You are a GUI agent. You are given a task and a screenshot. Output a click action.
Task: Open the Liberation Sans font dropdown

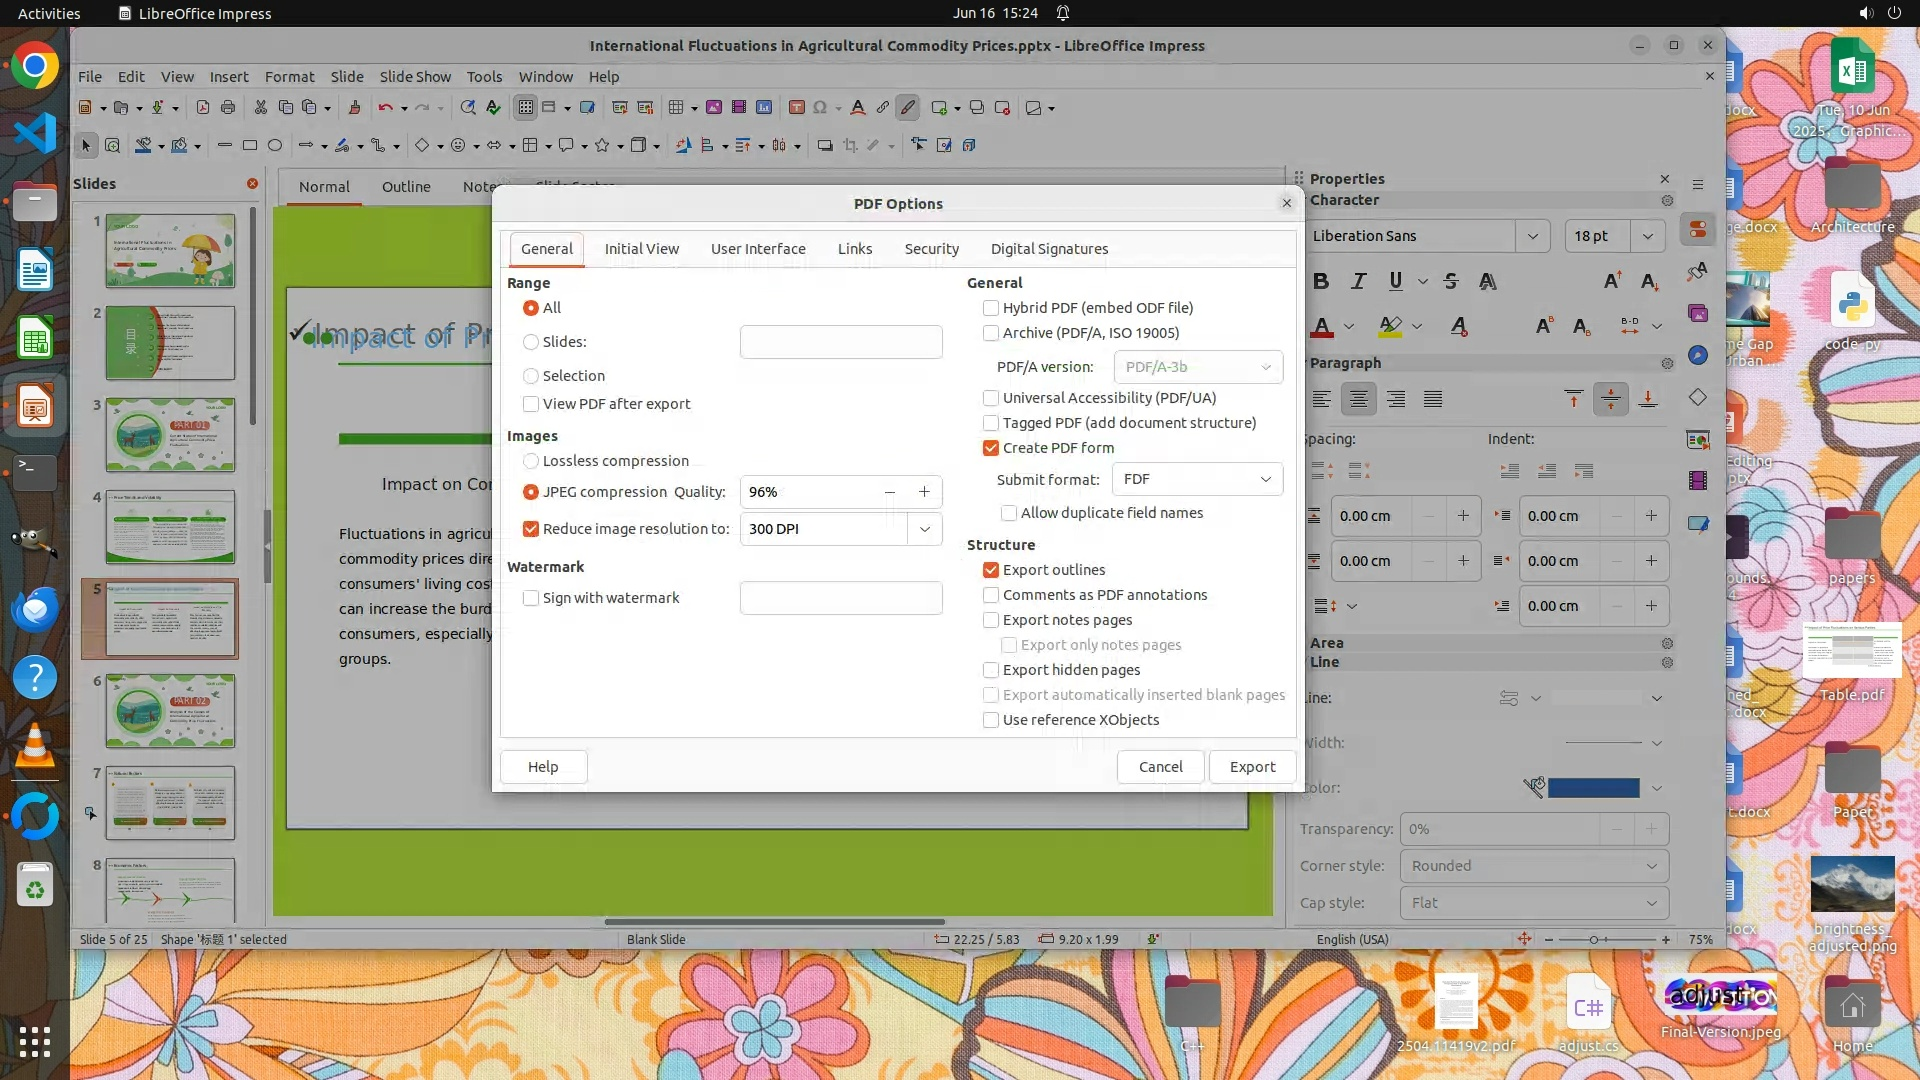click(x=1532, y=236)
